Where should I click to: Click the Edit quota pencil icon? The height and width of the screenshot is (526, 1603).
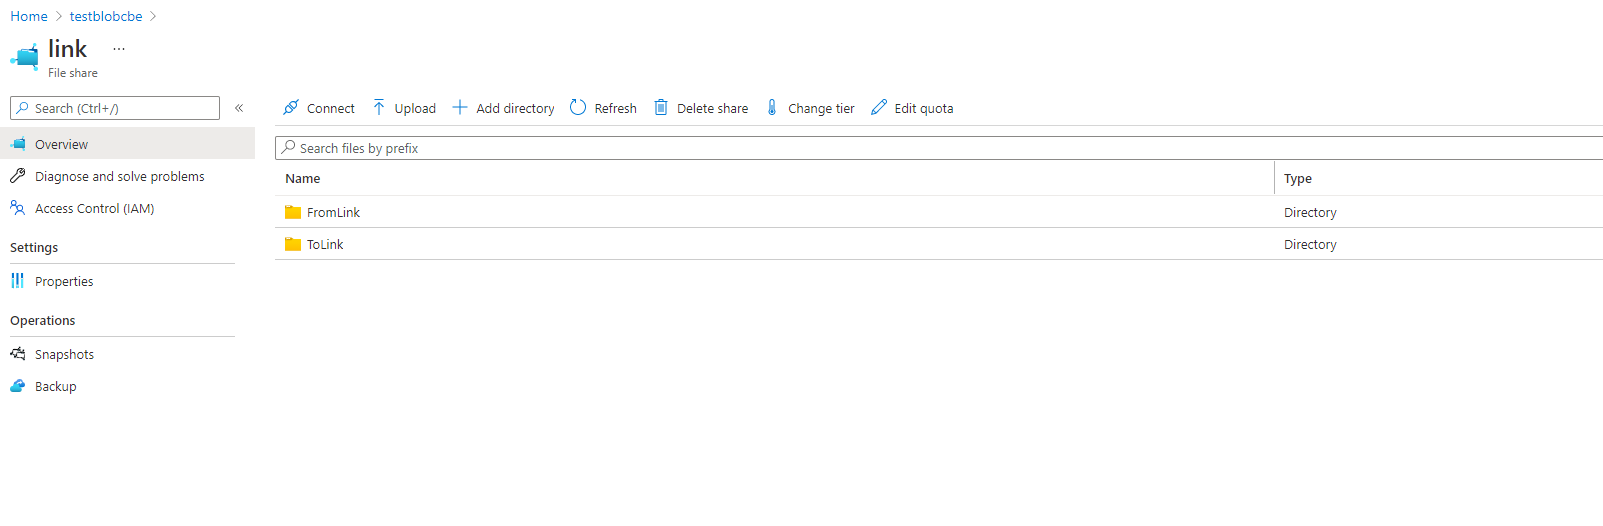(x=879, y=108)
